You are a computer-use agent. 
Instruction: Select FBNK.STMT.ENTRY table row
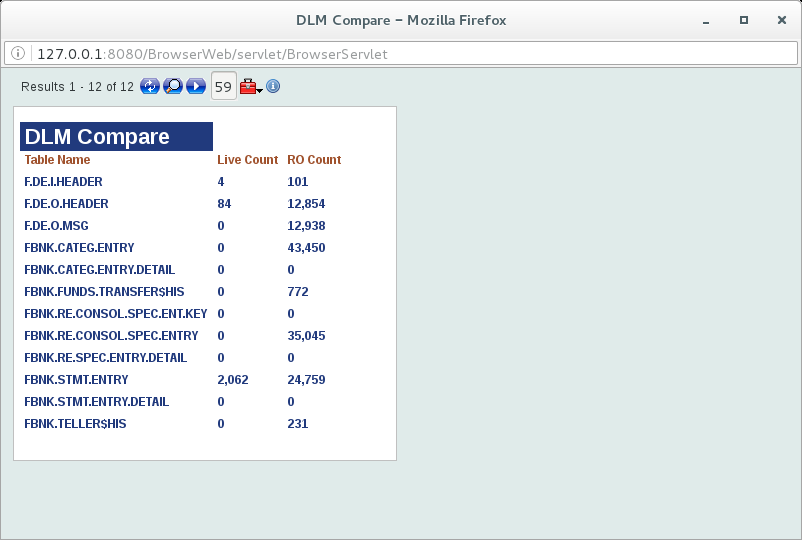76,380
